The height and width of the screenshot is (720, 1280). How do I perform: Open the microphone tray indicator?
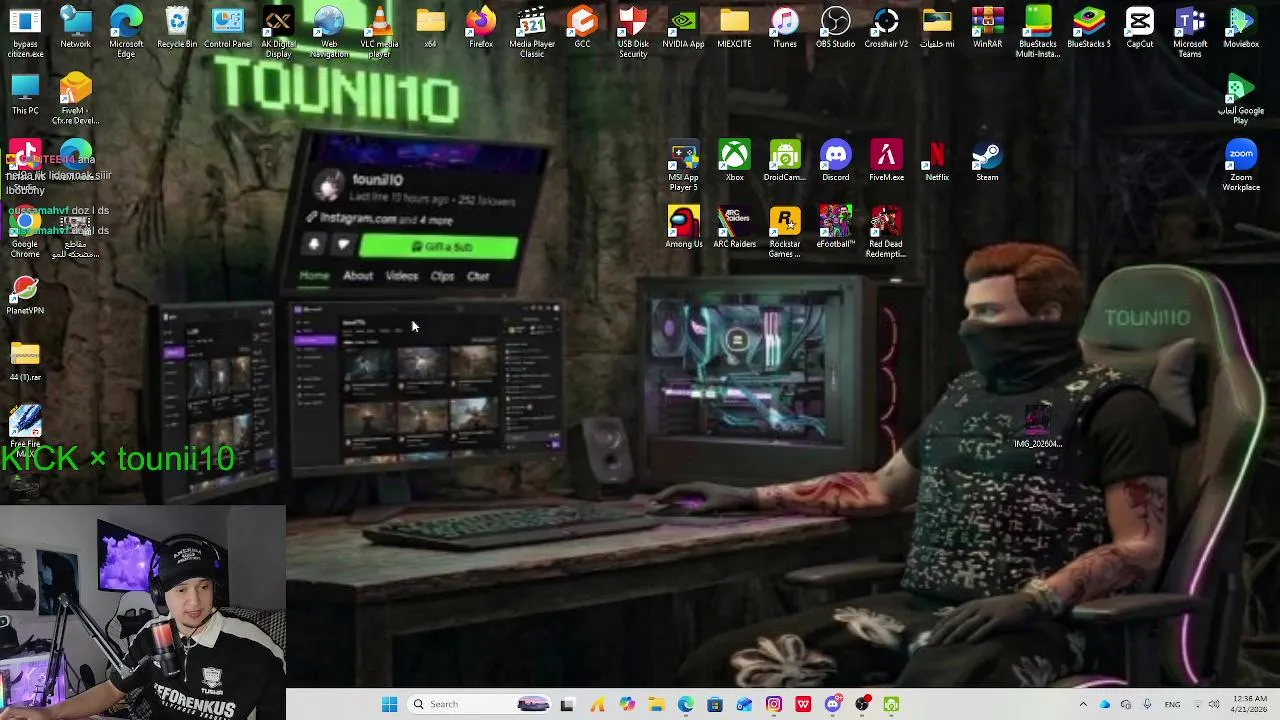point(1147,704)
